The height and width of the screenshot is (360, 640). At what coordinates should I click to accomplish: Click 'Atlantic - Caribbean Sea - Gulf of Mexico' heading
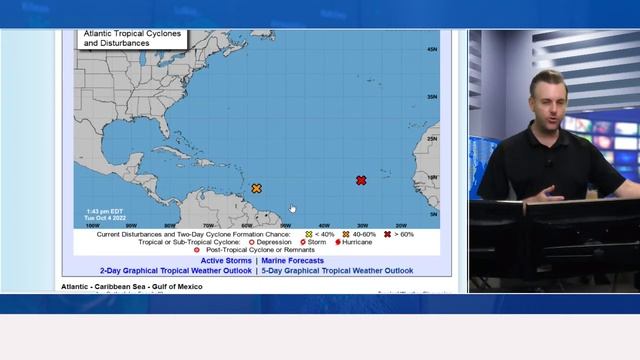[x=132, y=287]
